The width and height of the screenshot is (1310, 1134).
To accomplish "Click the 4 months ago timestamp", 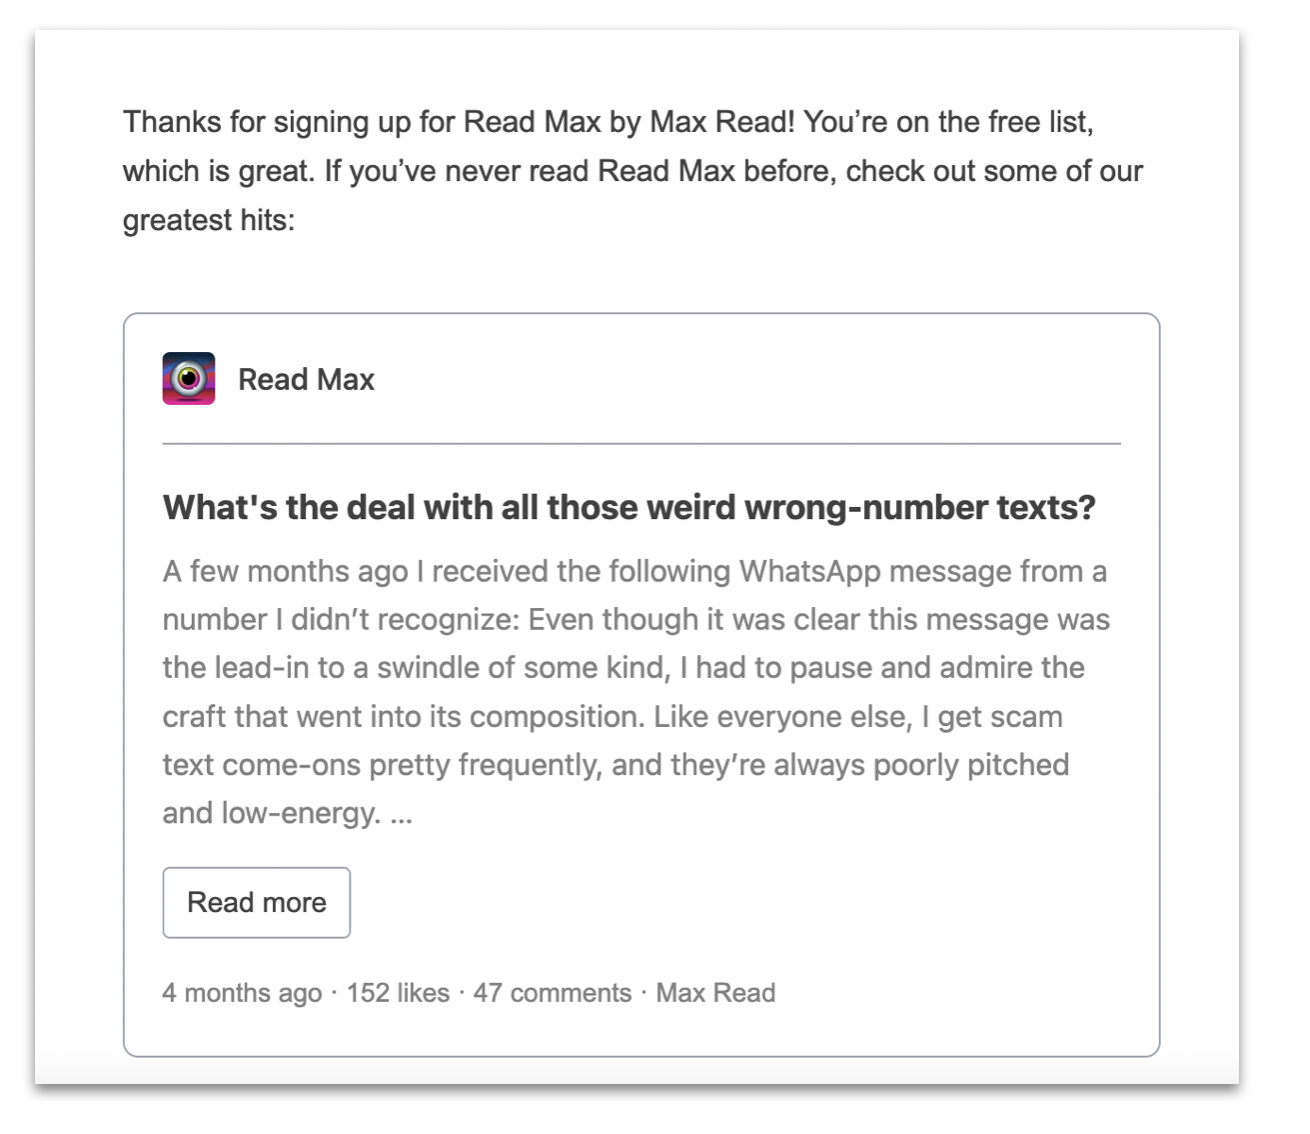I will [240, 993].
